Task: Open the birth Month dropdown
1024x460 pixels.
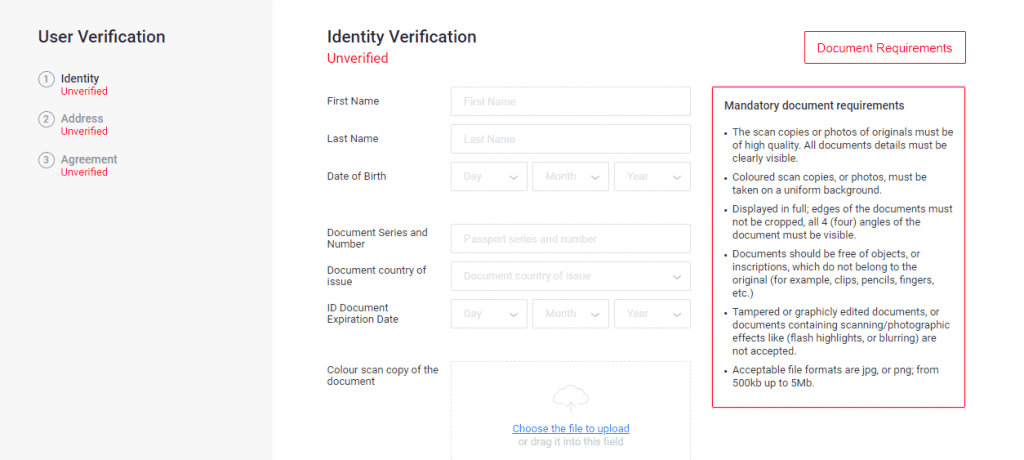Action: click(x=570, y=177)
